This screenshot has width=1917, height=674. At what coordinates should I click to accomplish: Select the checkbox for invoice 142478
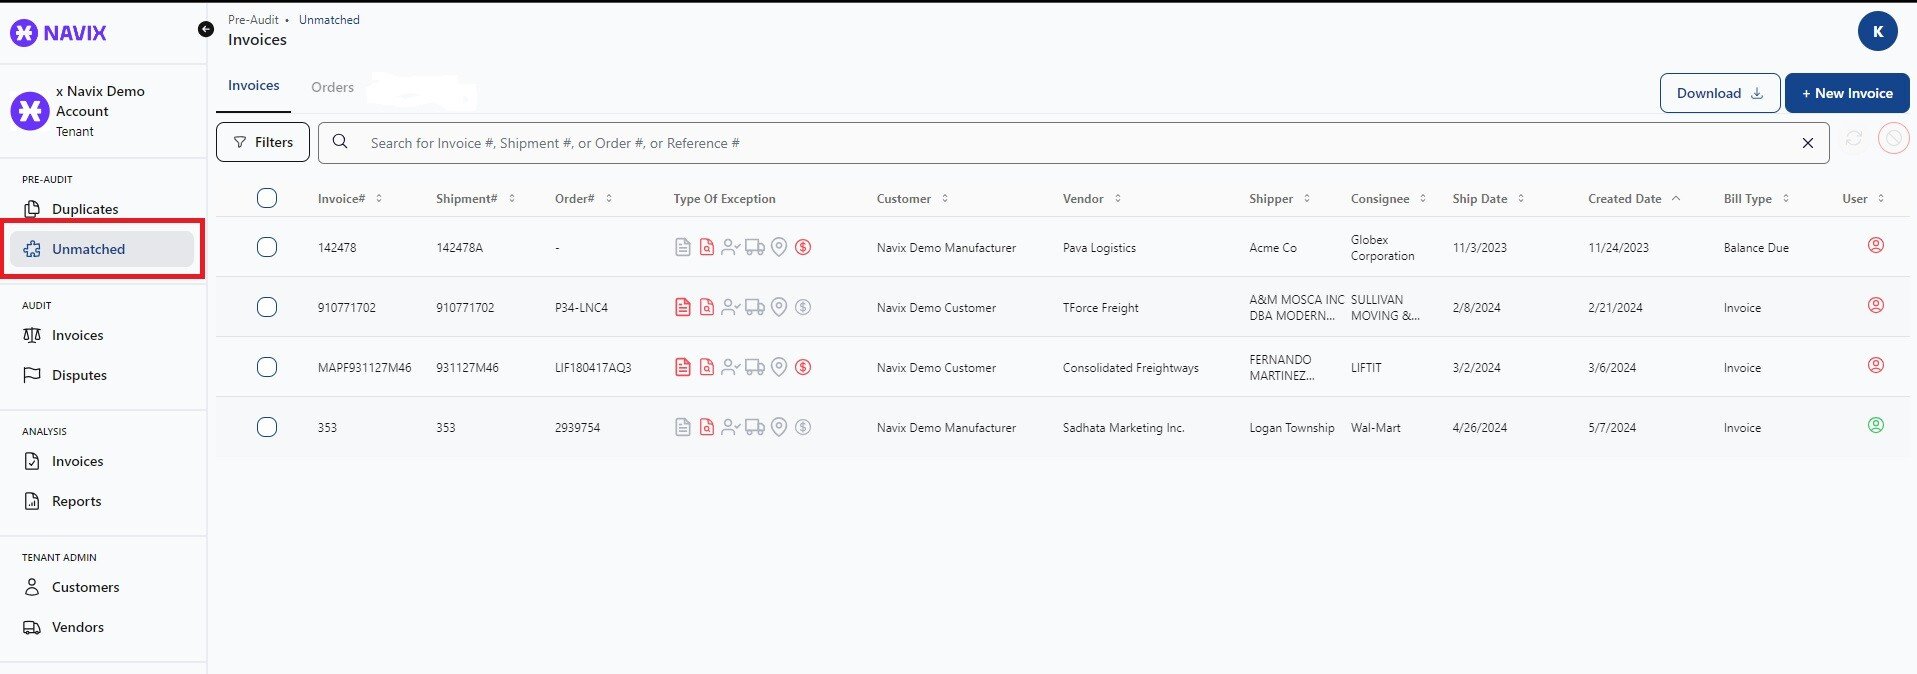pyautogui.click(x=267, y=247)
